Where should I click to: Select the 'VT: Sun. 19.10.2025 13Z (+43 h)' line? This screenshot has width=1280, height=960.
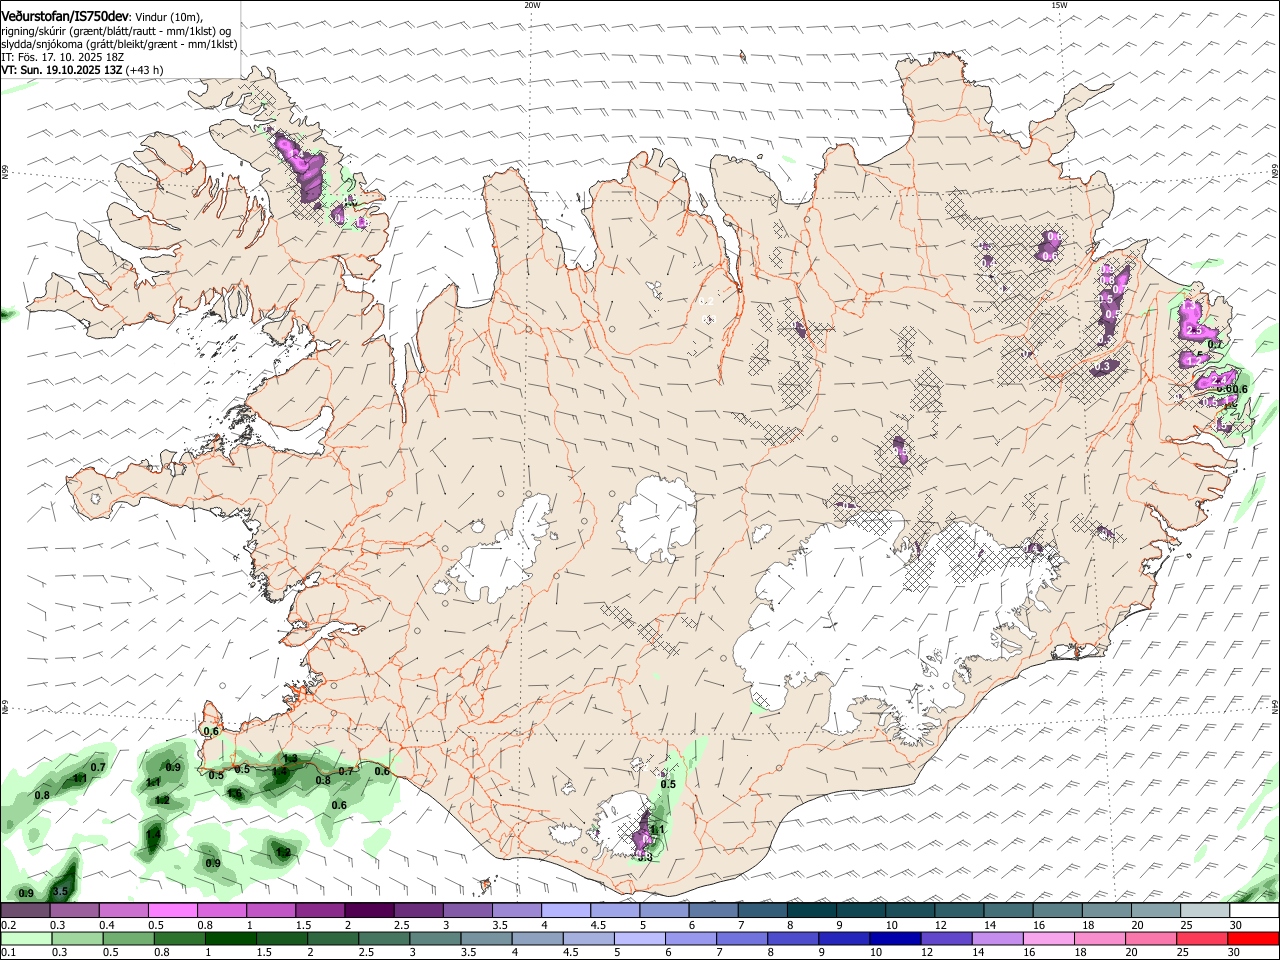pos(82,70)
